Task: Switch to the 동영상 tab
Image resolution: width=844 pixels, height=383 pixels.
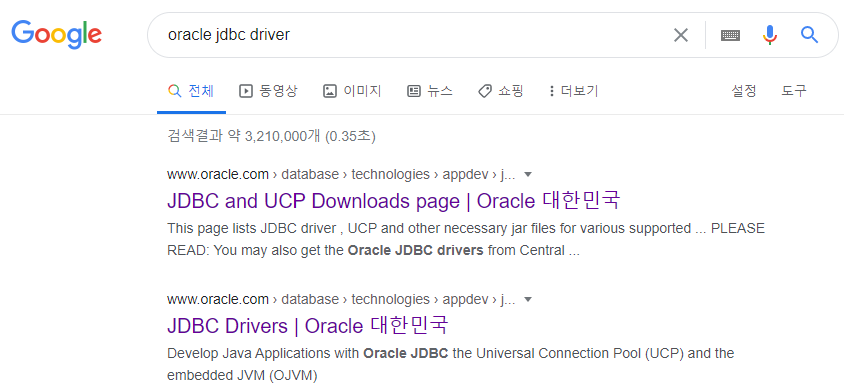Action: click(268, 91)
